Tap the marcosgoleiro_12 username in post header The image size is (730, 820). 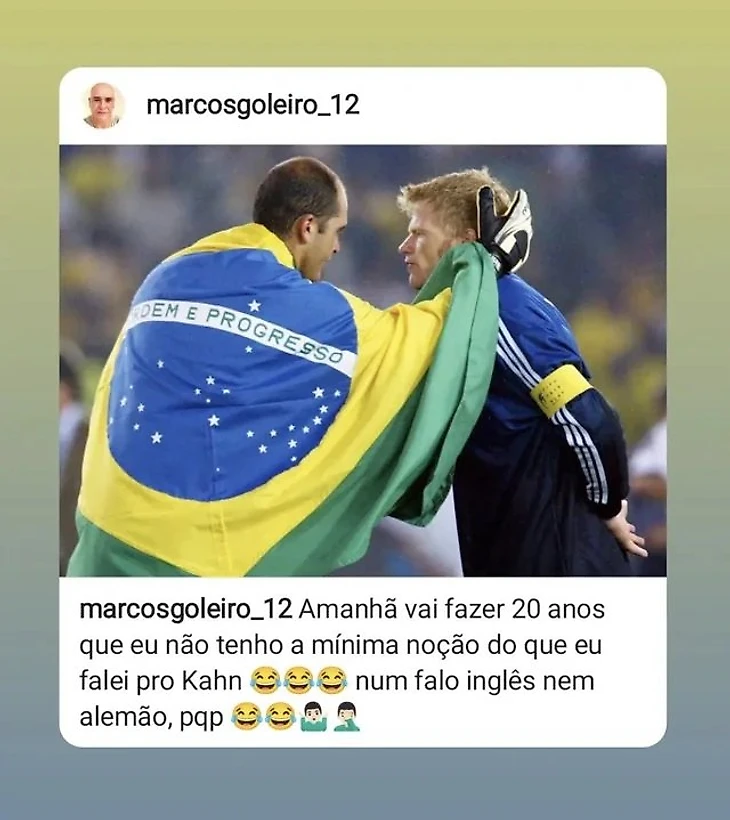pyautogui.click(x=253, y=105)
